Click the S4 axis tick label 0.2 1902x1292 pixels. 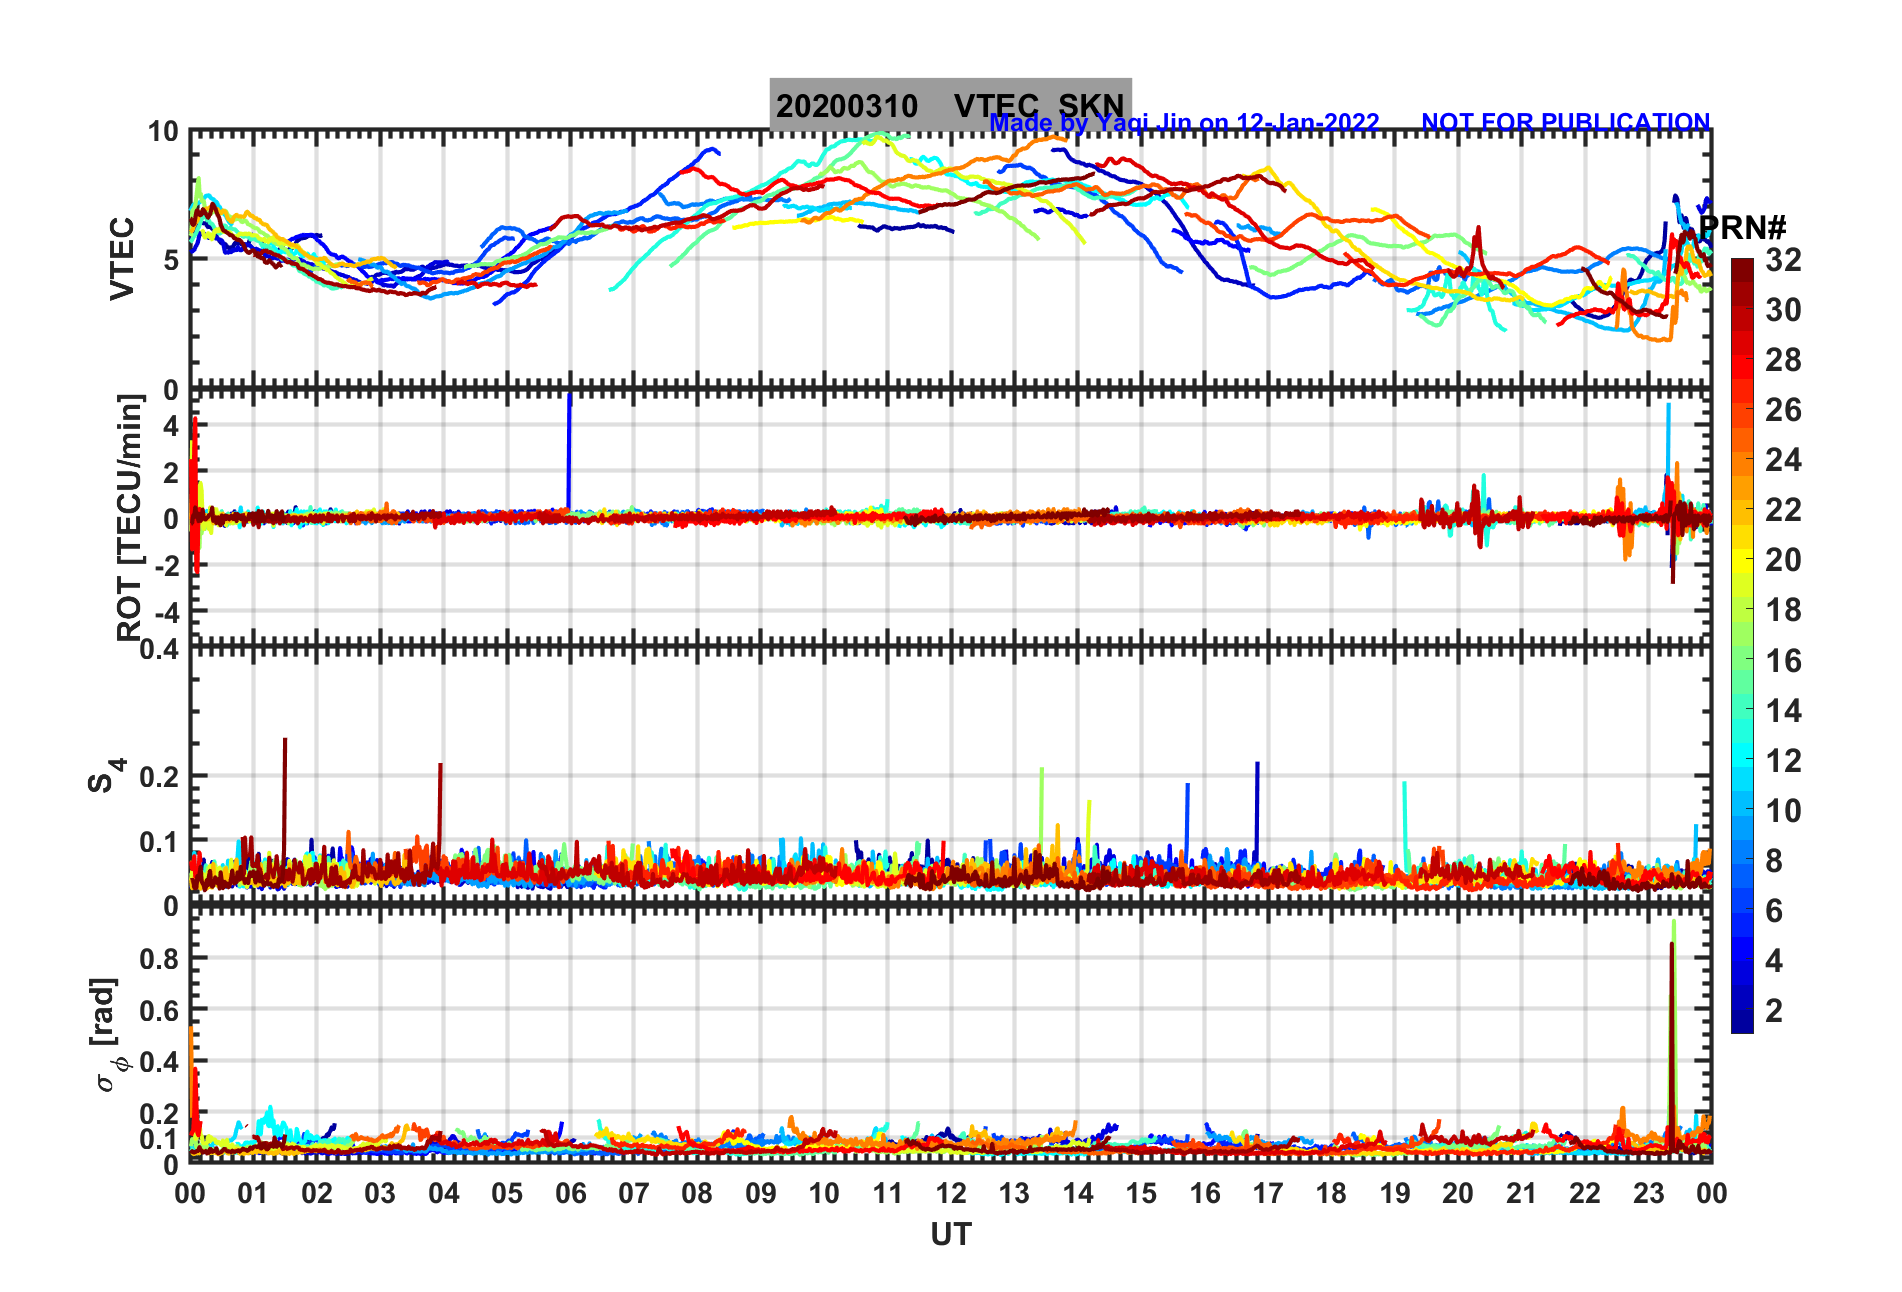click(159, 777)
